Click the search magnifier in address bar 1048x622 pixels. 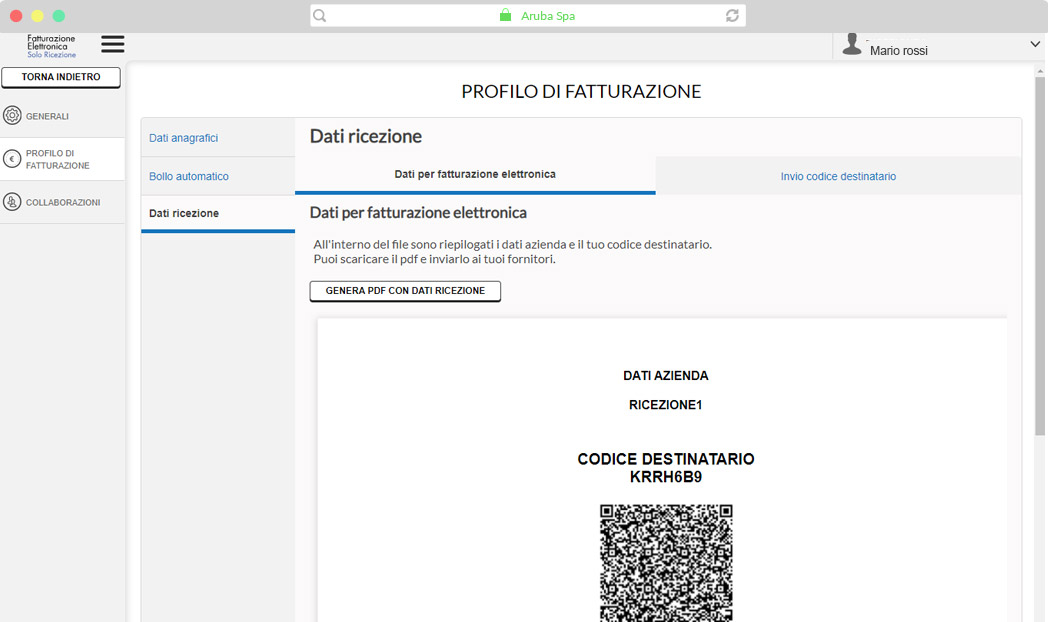tap(320, 16)
